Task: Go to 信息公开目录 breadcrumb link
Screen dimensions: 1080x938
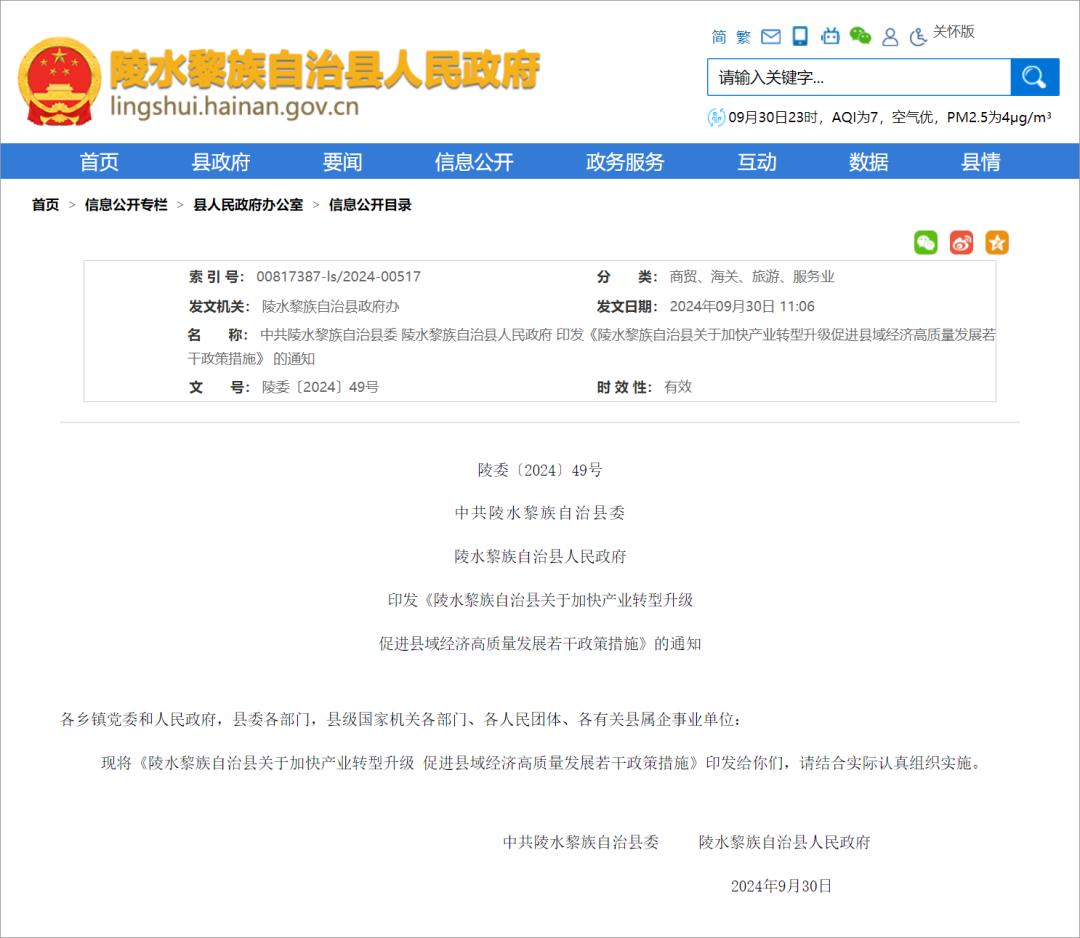Action: click(x=370, y=205)
